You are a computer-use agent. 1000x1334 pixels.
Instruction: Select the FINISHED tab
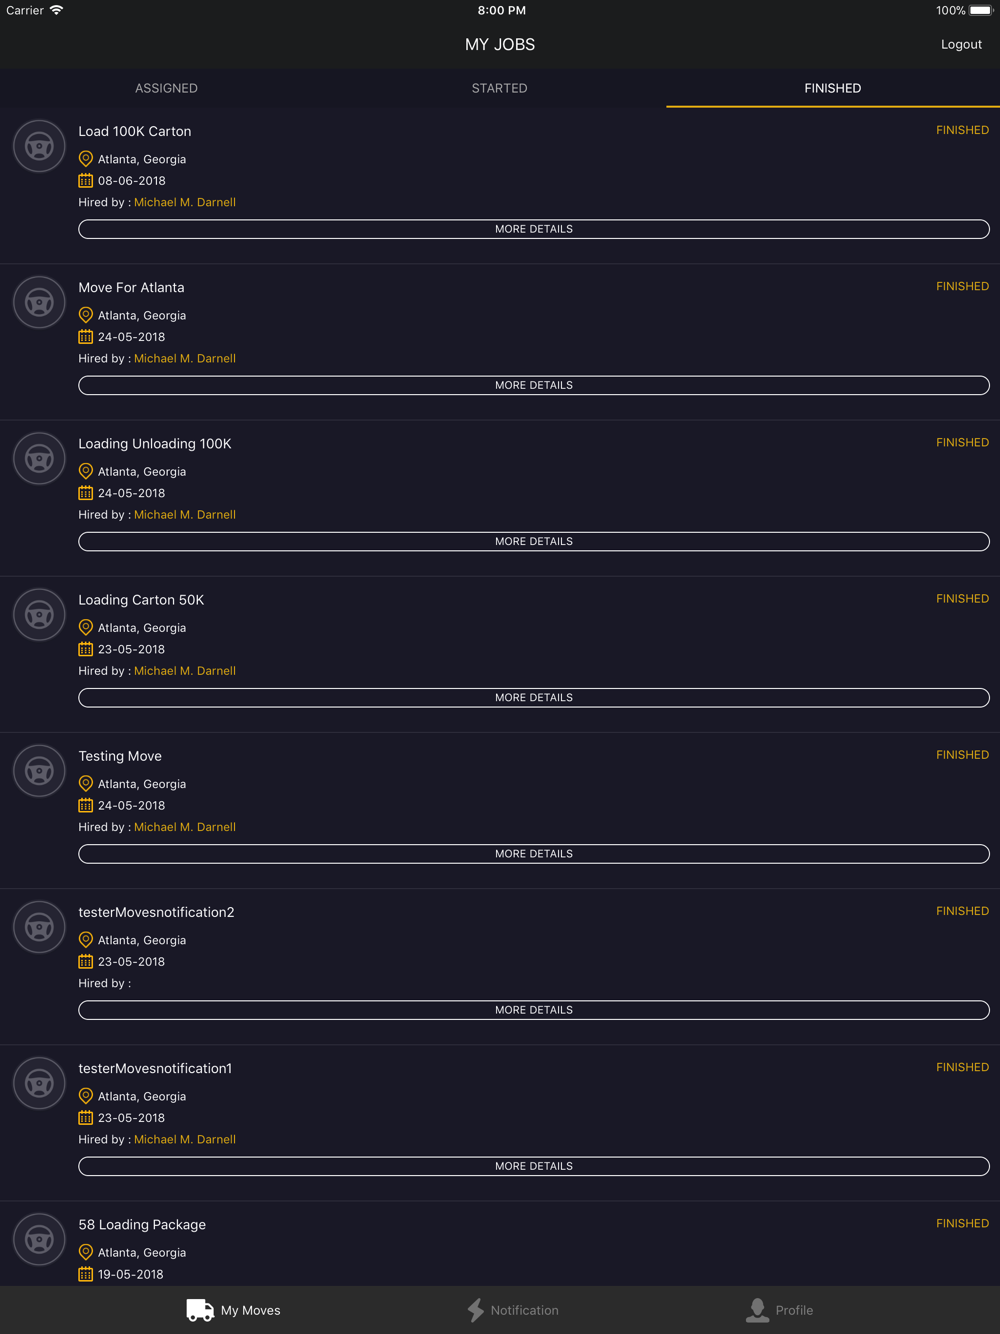click(x=832, y=88)
